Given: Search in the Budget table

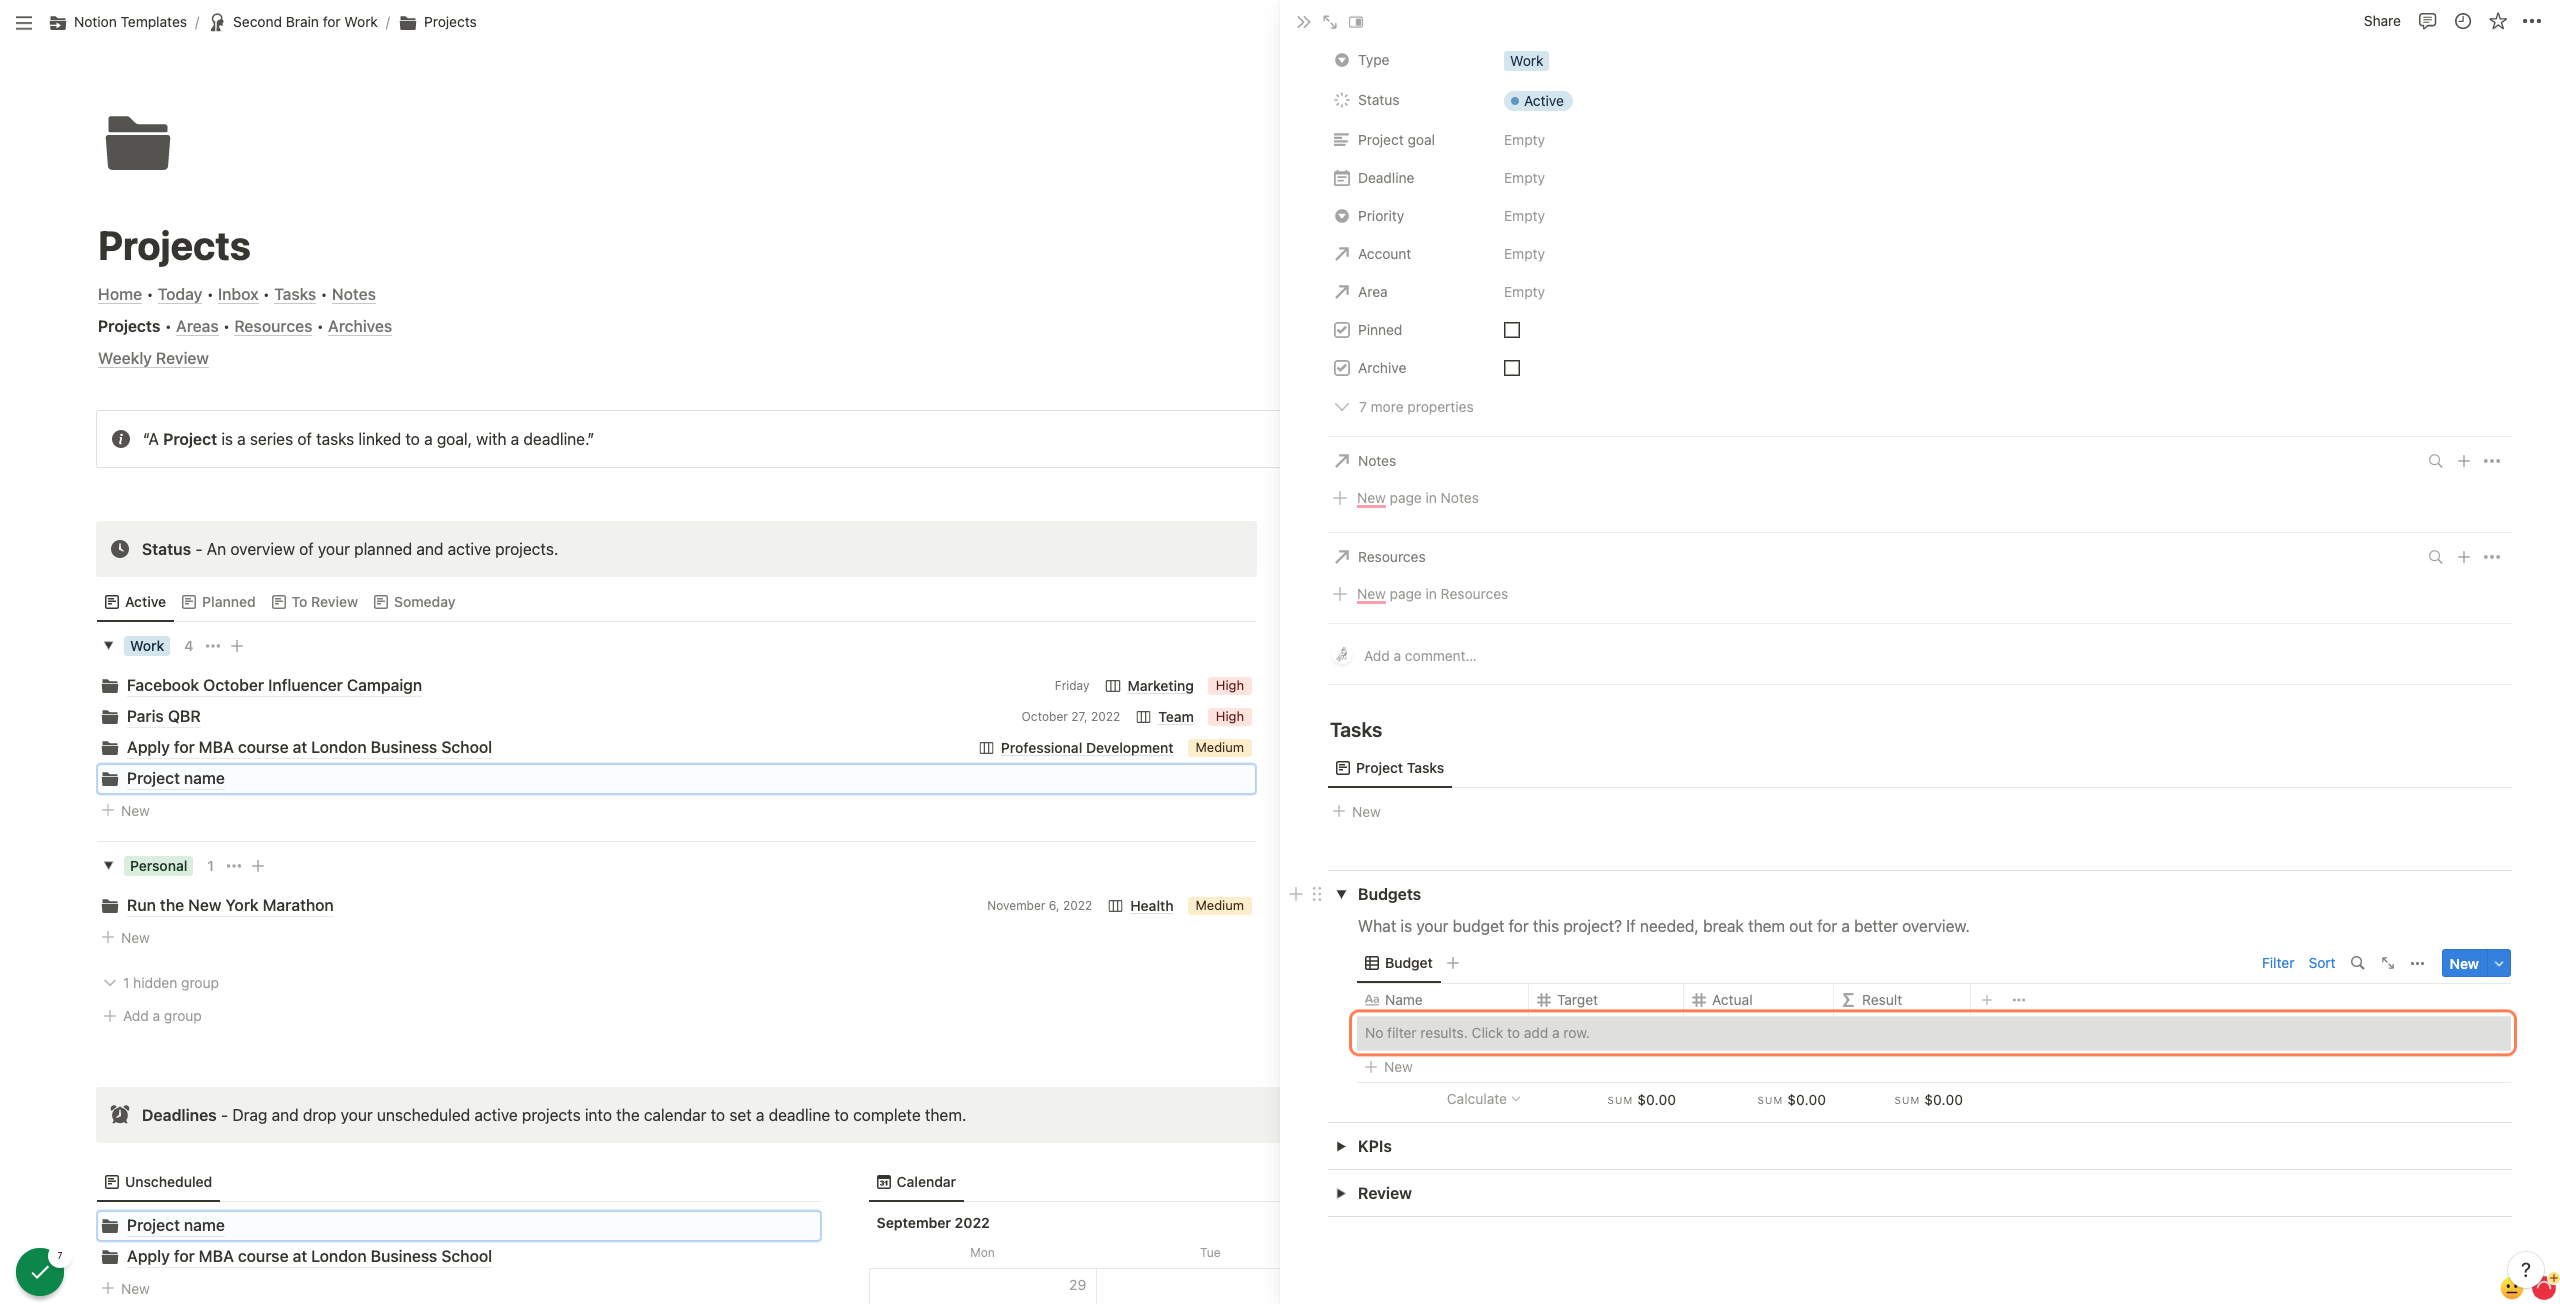Looking at the screenshot, I should tap(2358, 963).
